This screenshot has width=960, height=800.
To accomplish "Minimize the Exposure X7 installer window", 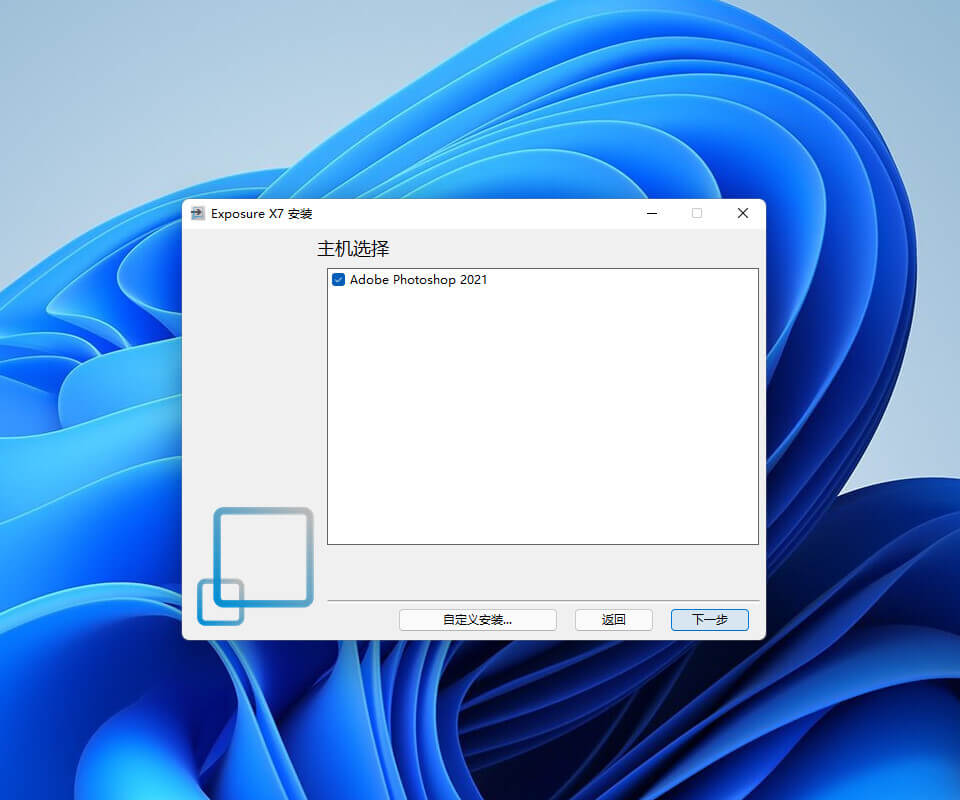I will pos(652,213).
